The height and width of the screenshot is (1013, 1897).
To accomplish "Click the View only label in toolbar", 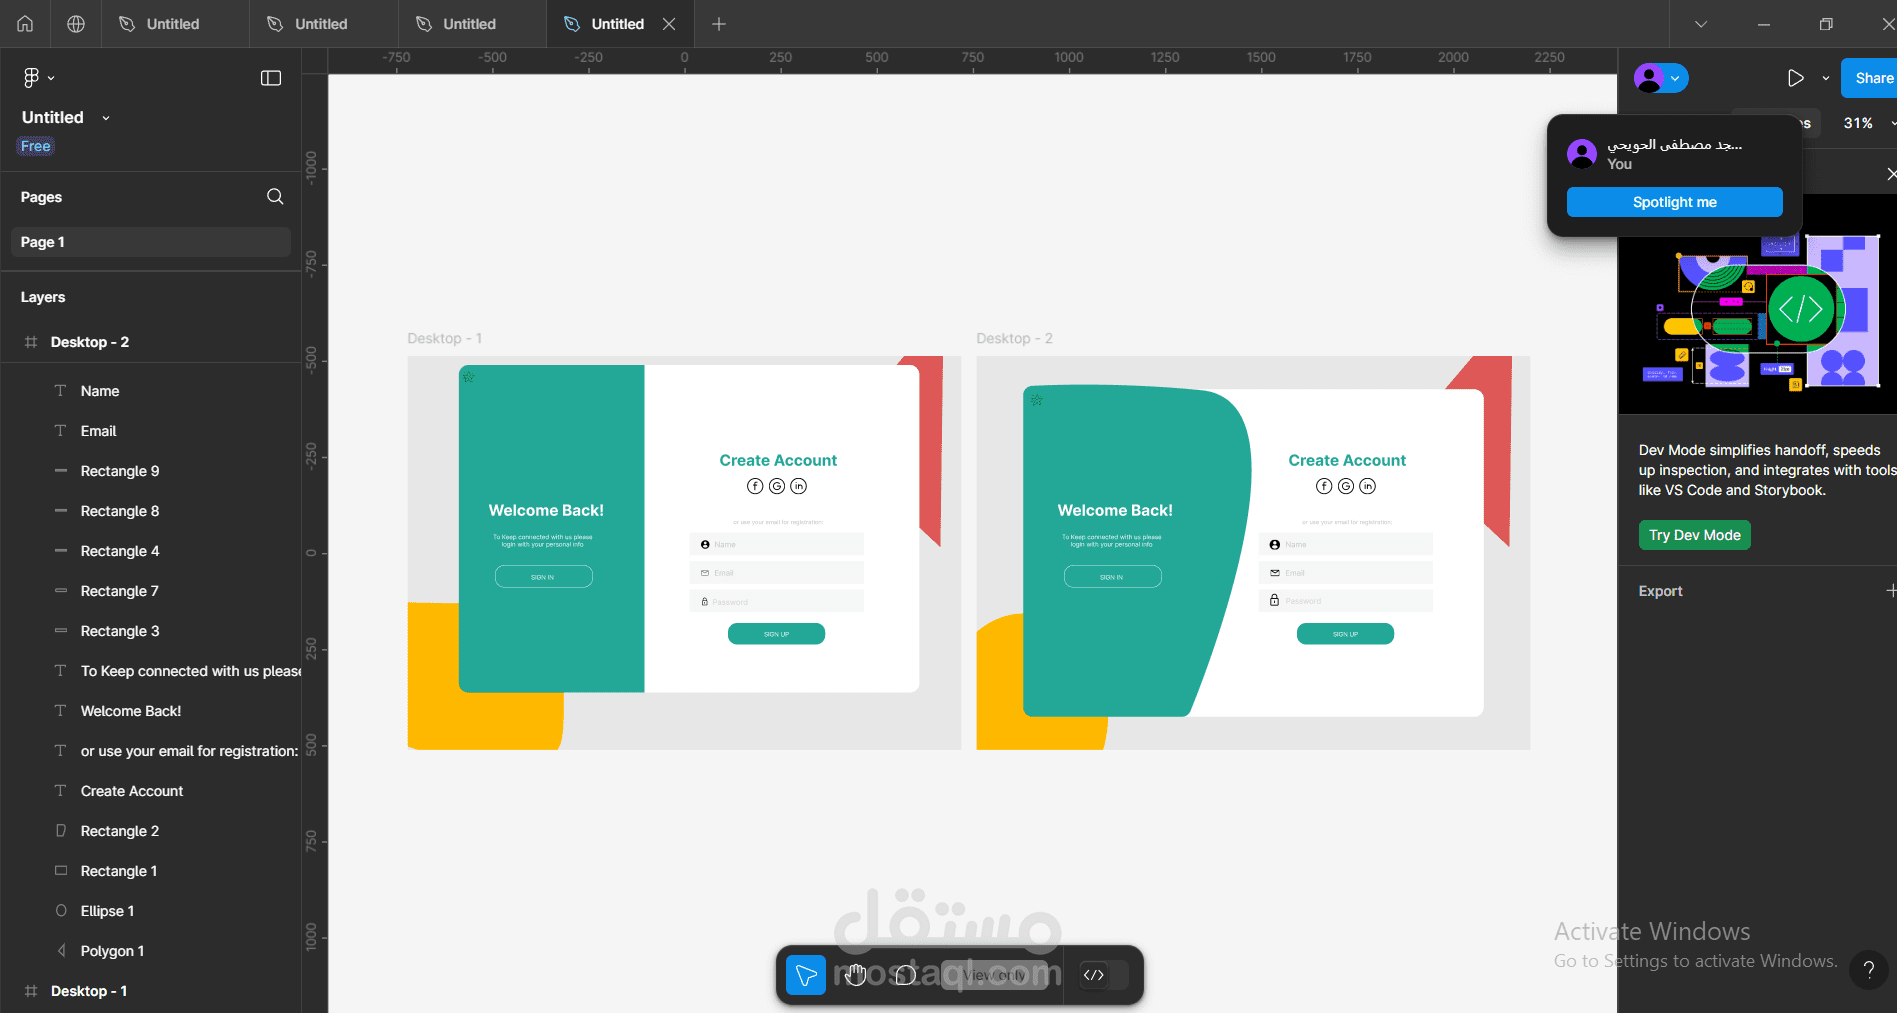I will [995, 975].
